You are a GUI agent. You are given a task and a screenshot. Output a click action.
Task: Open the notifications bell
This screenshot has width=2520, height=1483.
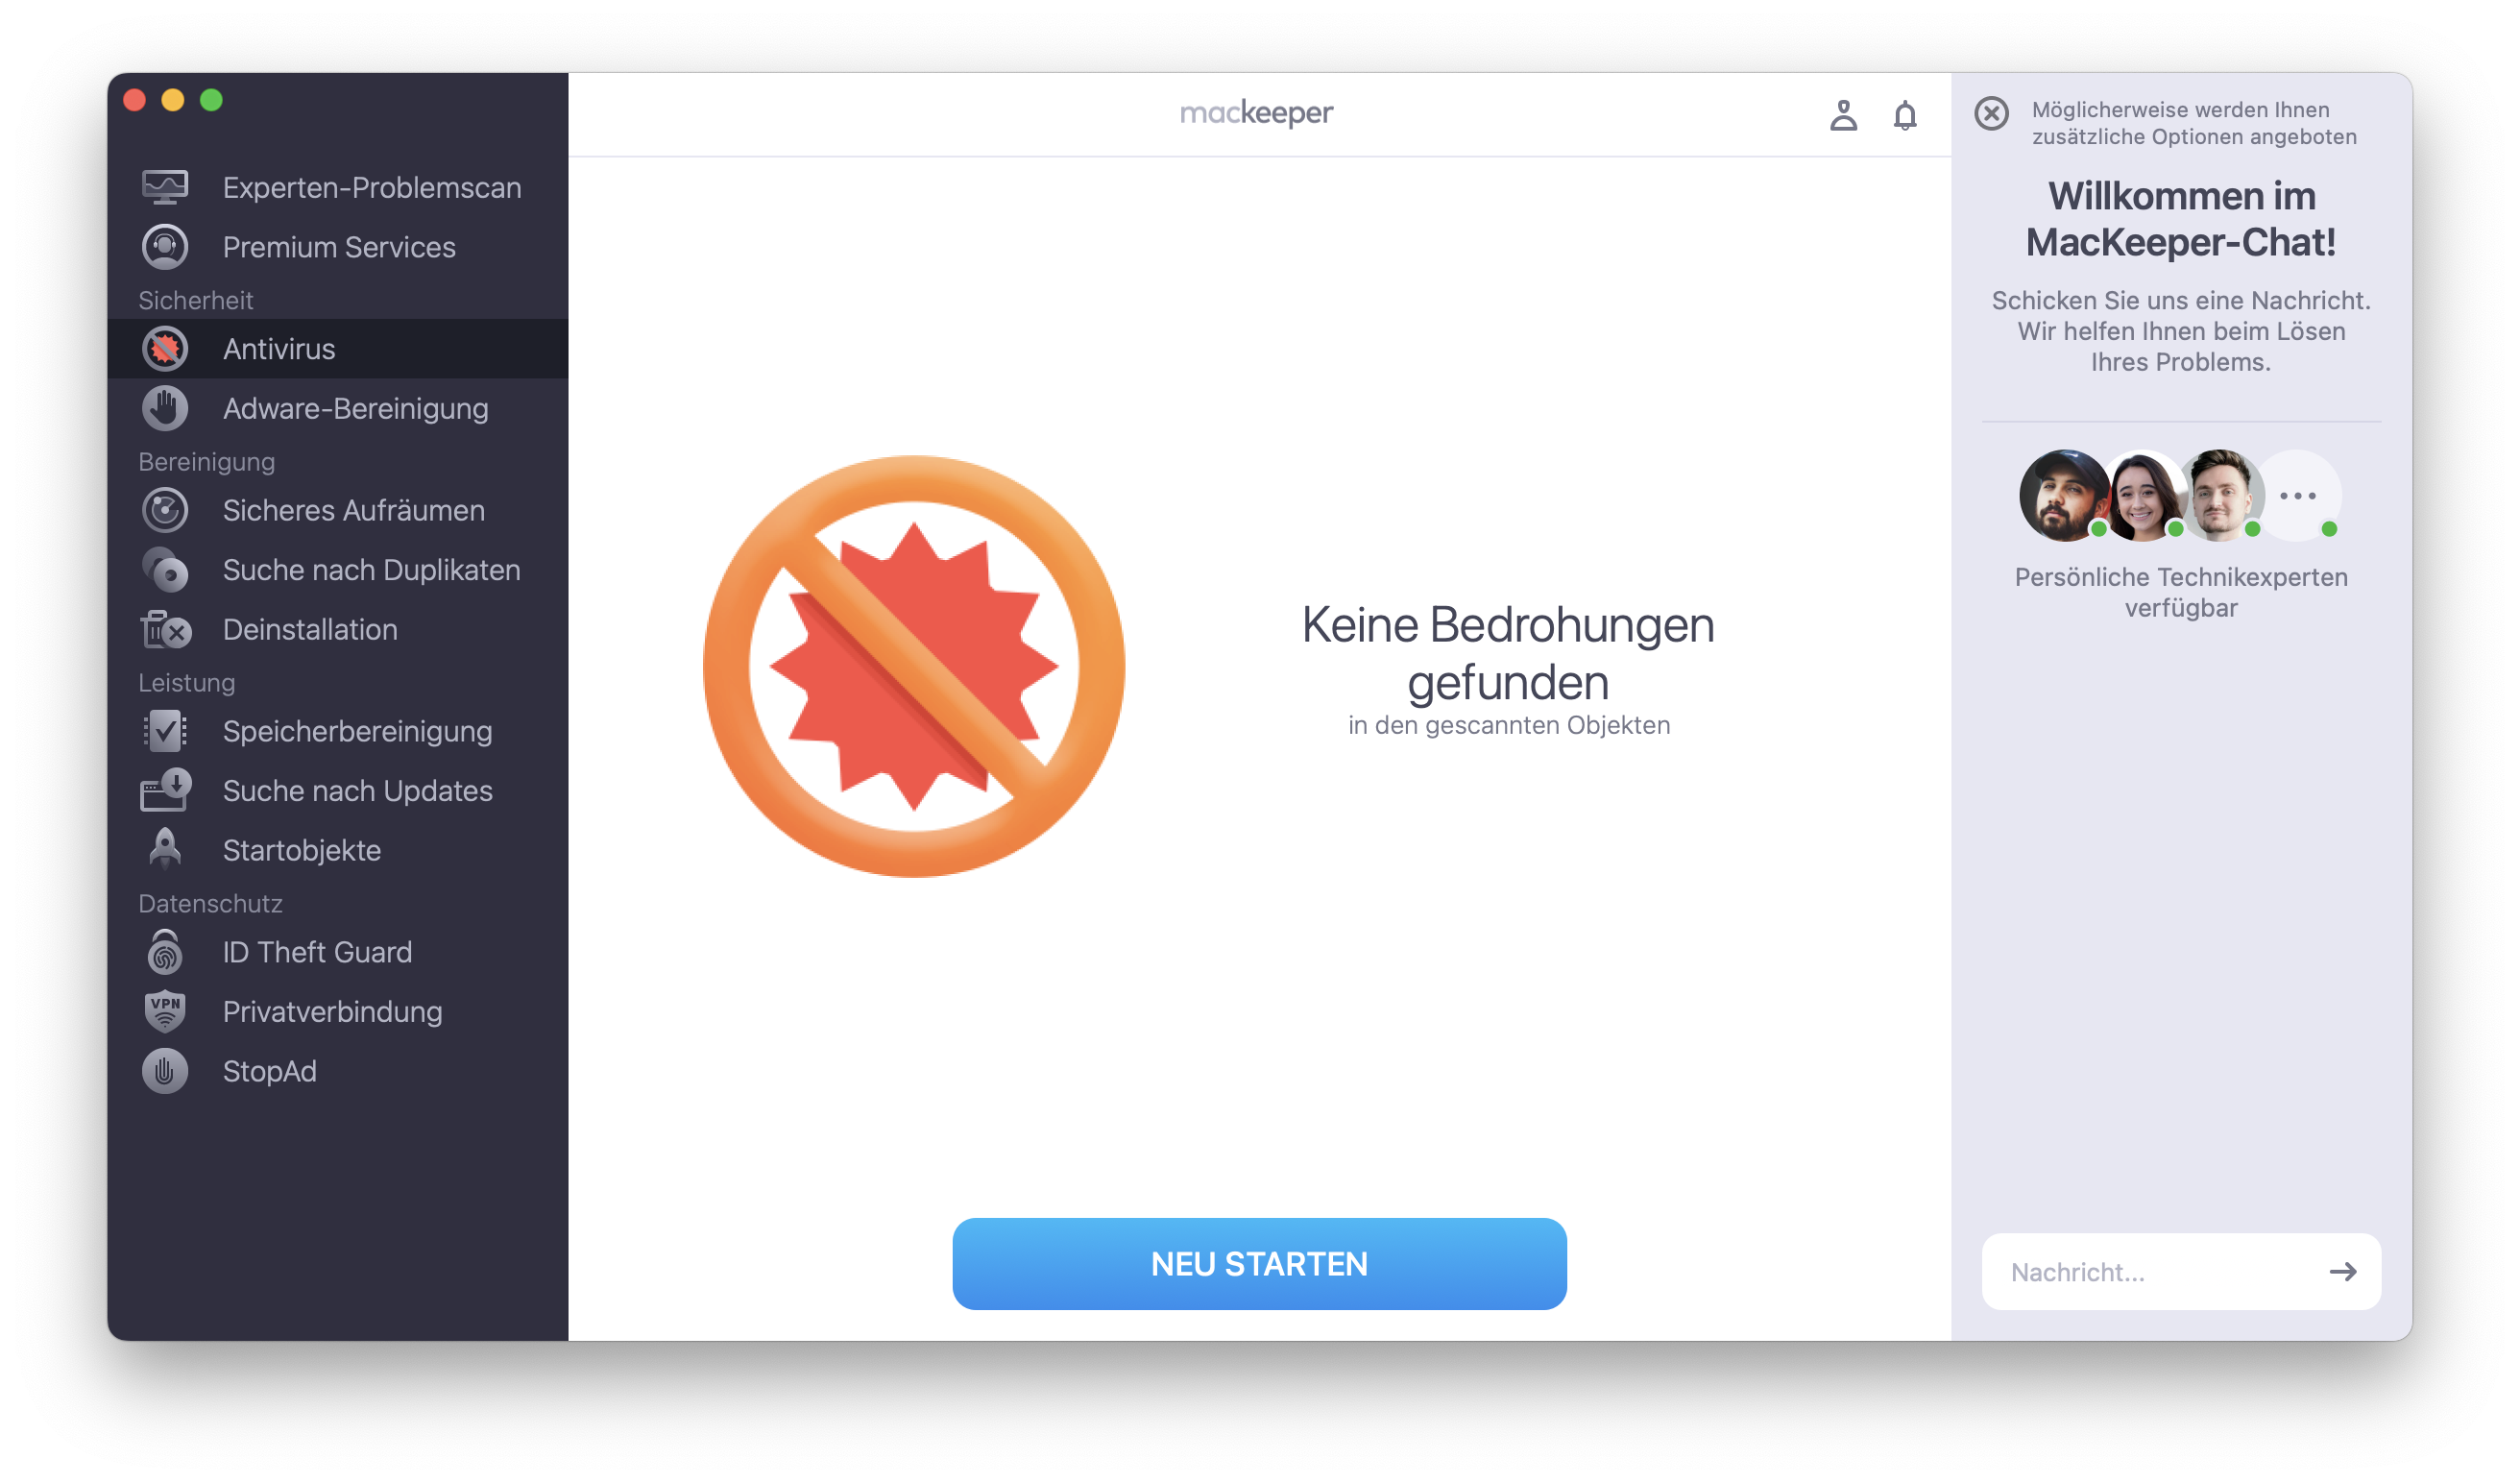[x=1904, y=116]
